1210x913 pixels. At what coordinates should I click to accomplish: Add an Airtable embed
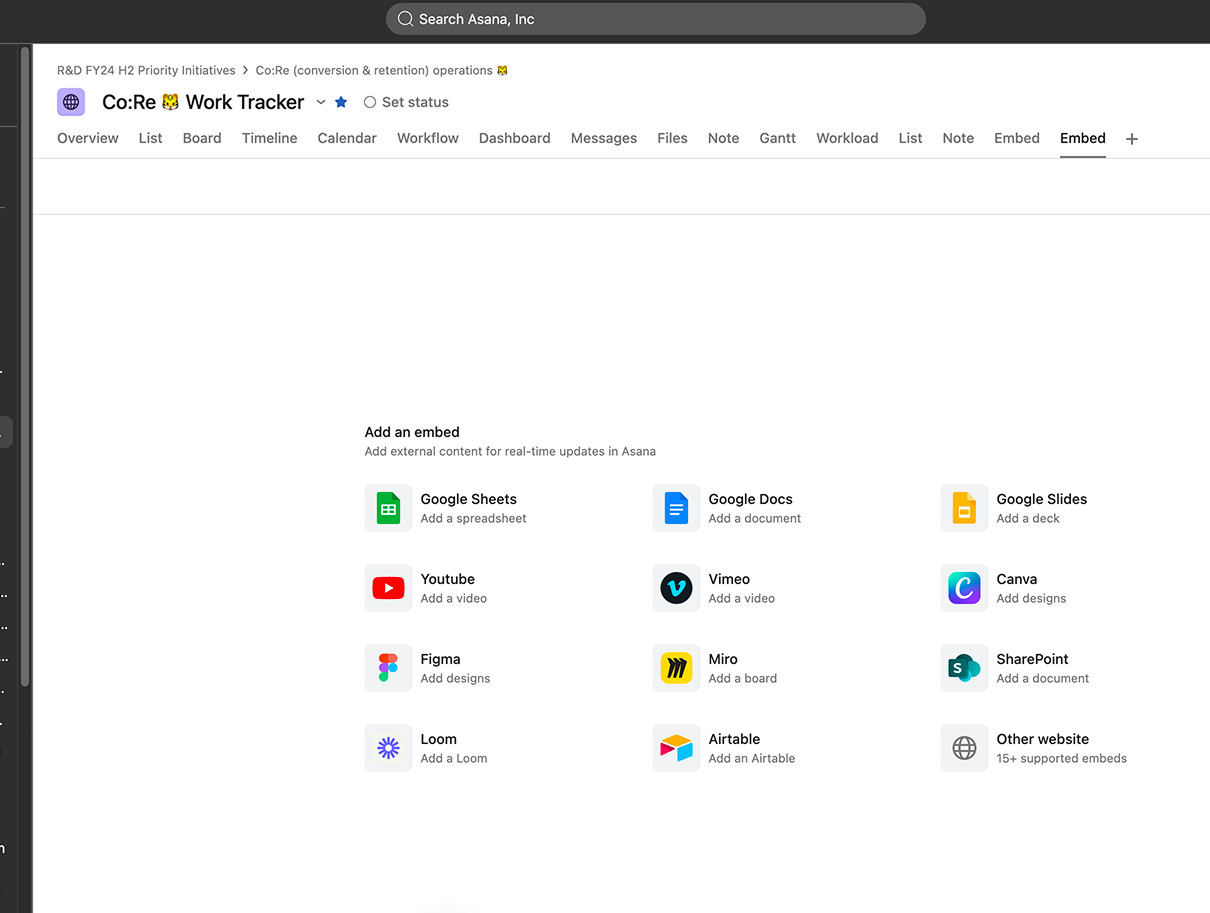tap(734, 747)
